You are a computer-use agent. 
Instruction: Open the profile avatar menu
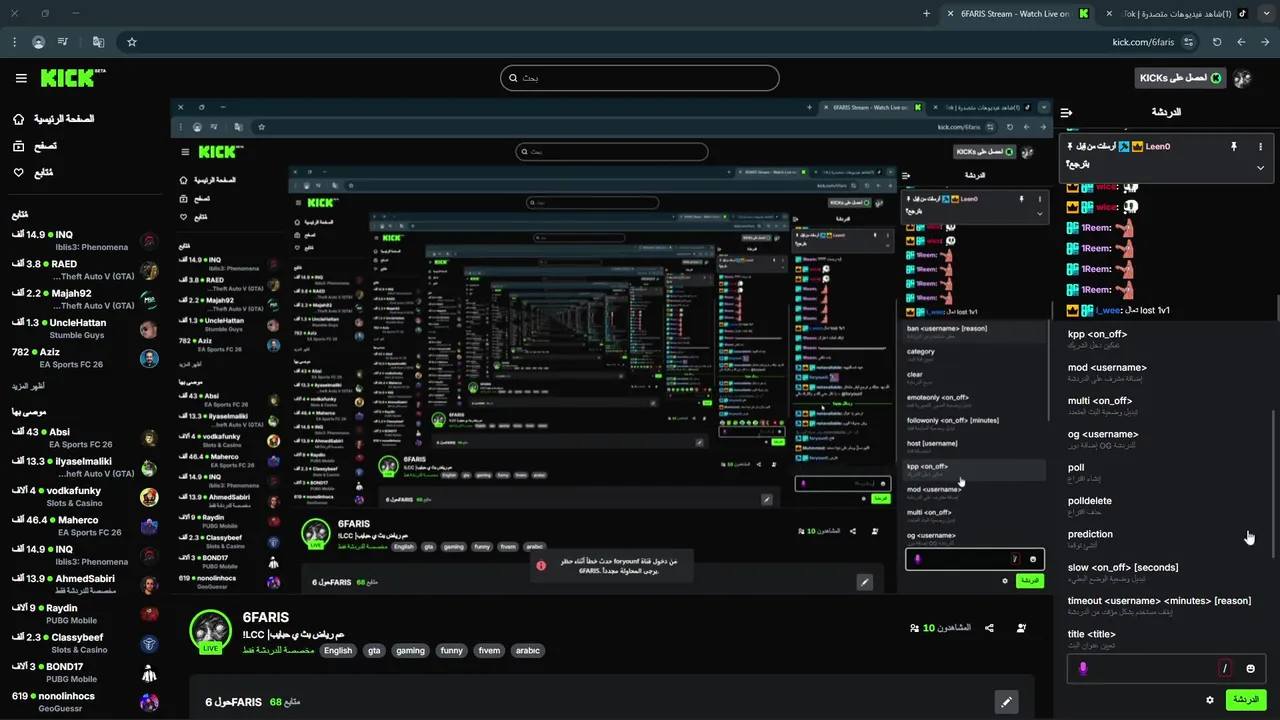click(1243, 78)
